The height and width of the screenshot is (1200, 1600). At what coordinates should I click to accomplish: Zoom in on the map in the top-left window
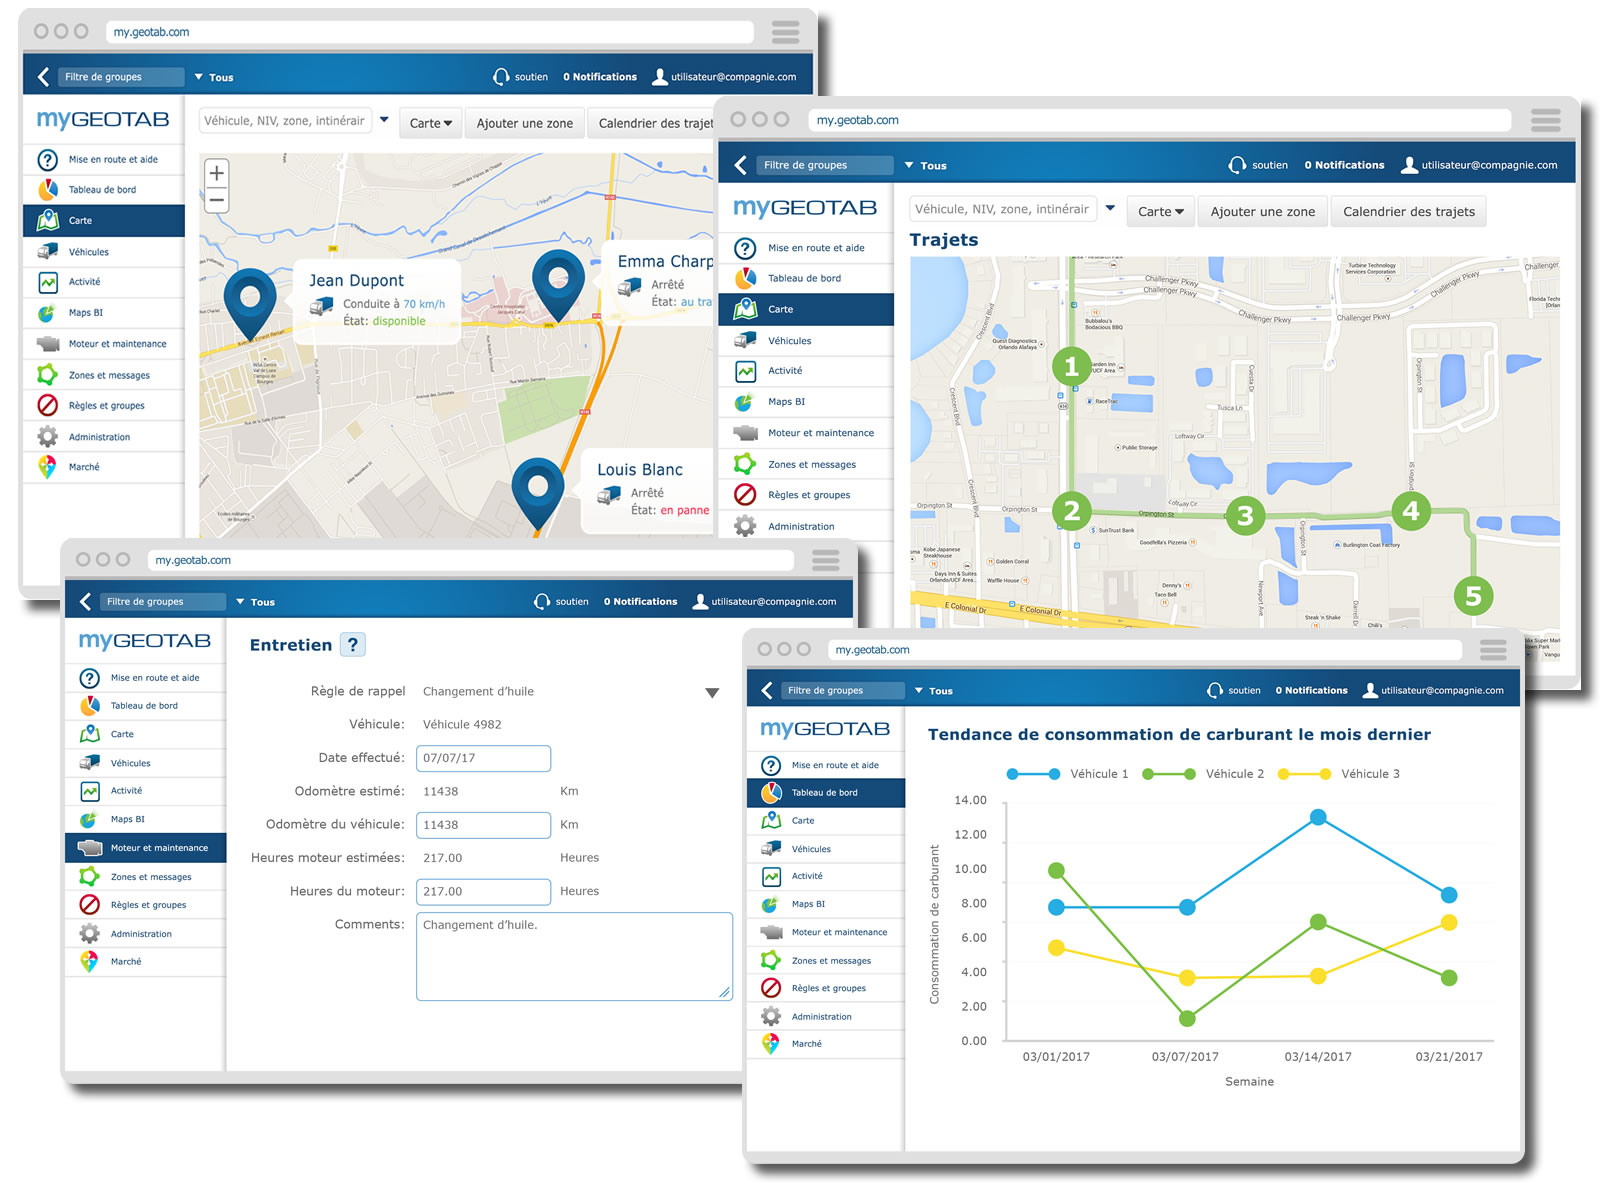coord(216,173)
